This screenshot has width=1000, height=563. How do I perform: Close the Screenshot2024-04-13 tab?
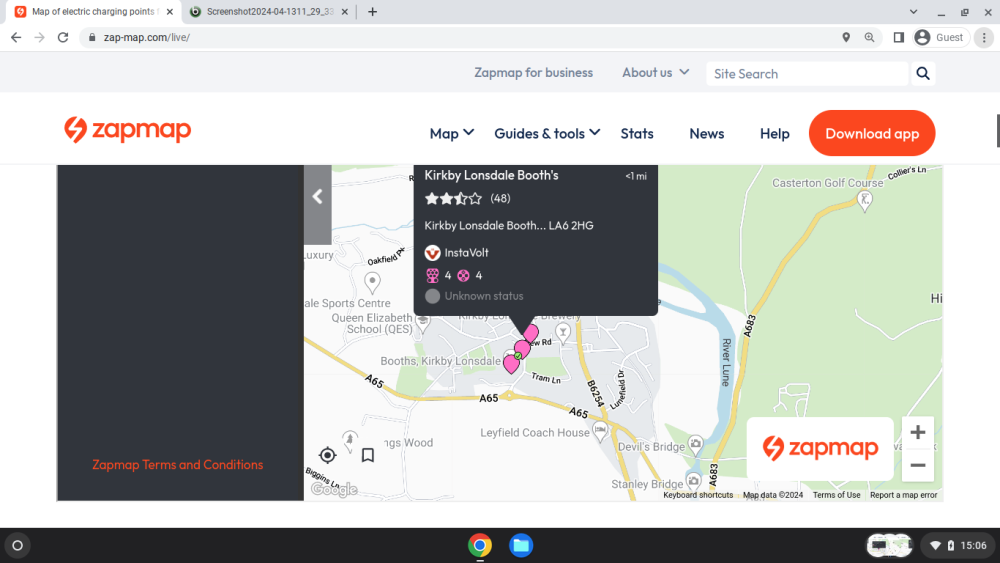click(344, 11)
